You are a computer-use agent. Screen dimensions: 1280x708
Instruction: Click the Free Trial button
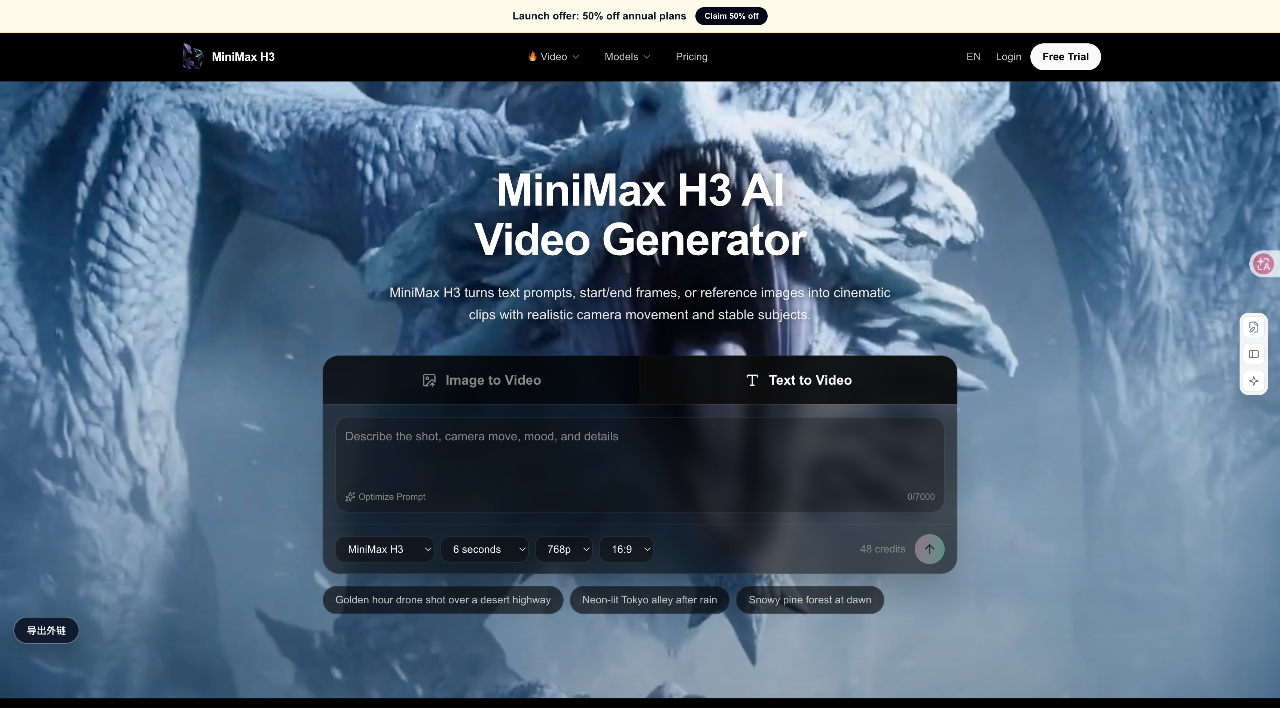[1065, 57]
